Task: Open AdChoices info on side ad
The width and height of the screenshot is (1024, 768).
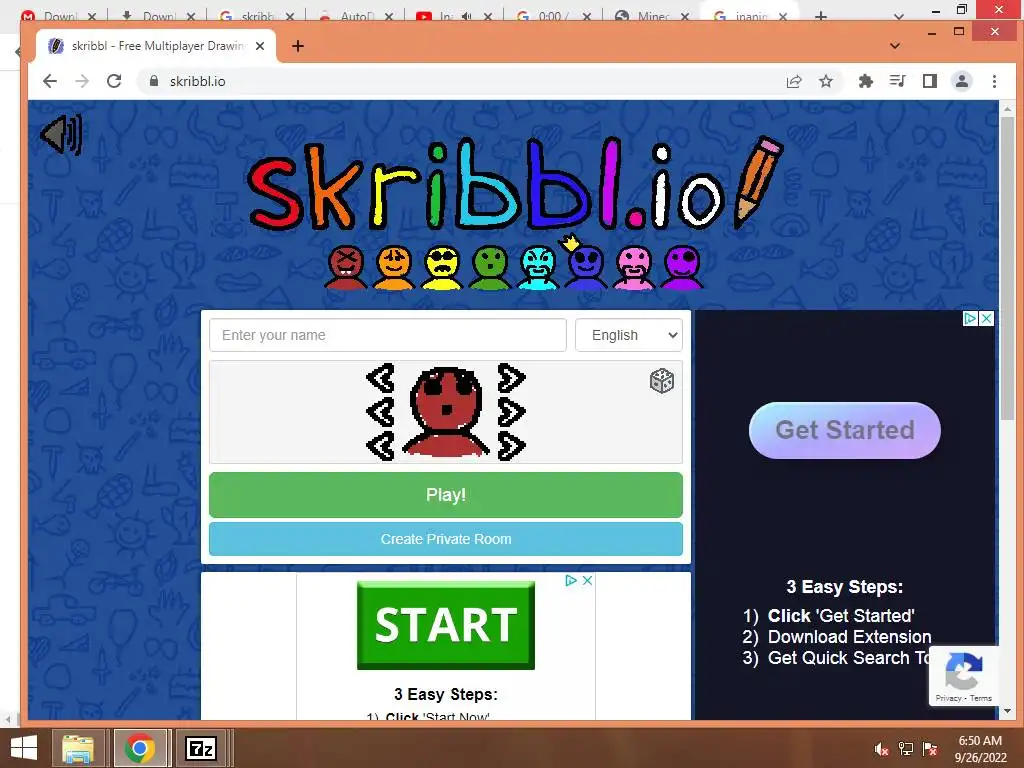Action: click(x=970, y=319)
